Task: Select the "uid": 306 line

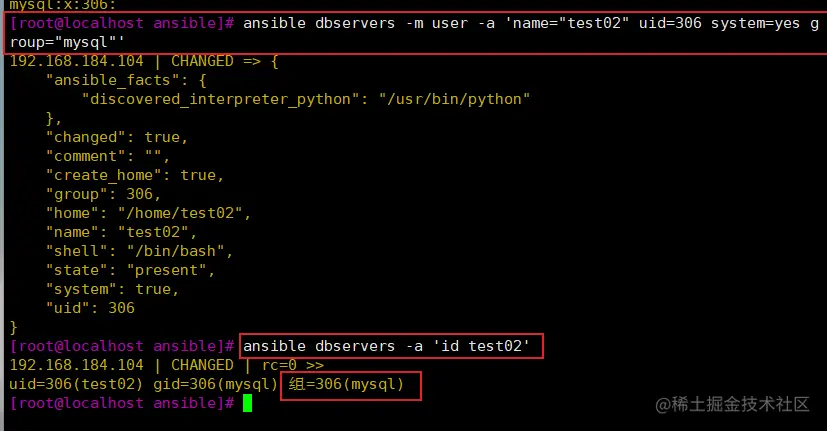Action: pyautogui.click(x=90, y=308)
